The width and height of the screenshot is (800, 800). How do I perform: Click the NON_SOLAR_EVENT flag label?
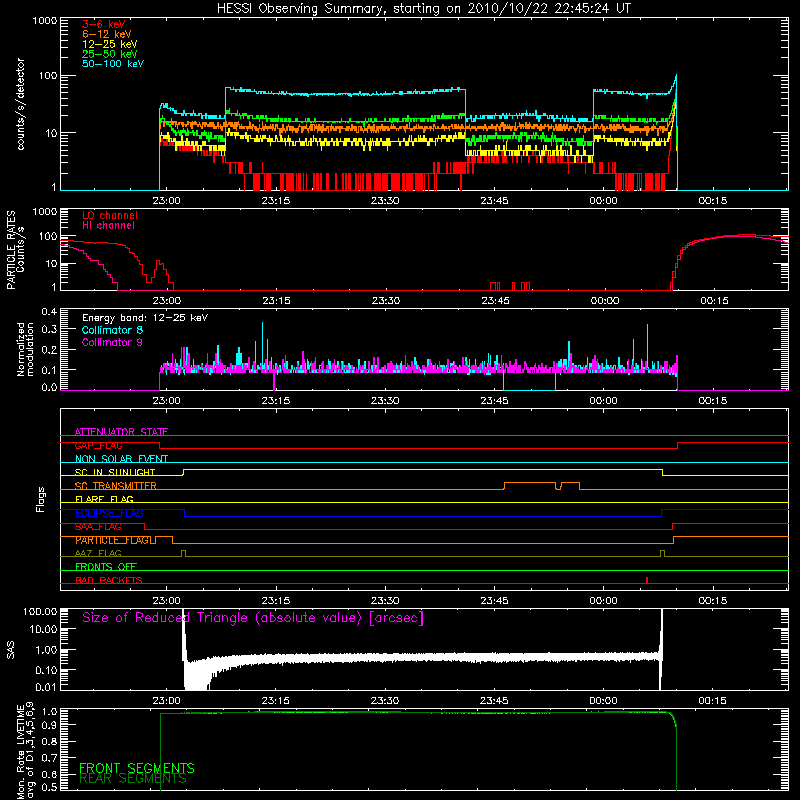[x=121, y=459]
